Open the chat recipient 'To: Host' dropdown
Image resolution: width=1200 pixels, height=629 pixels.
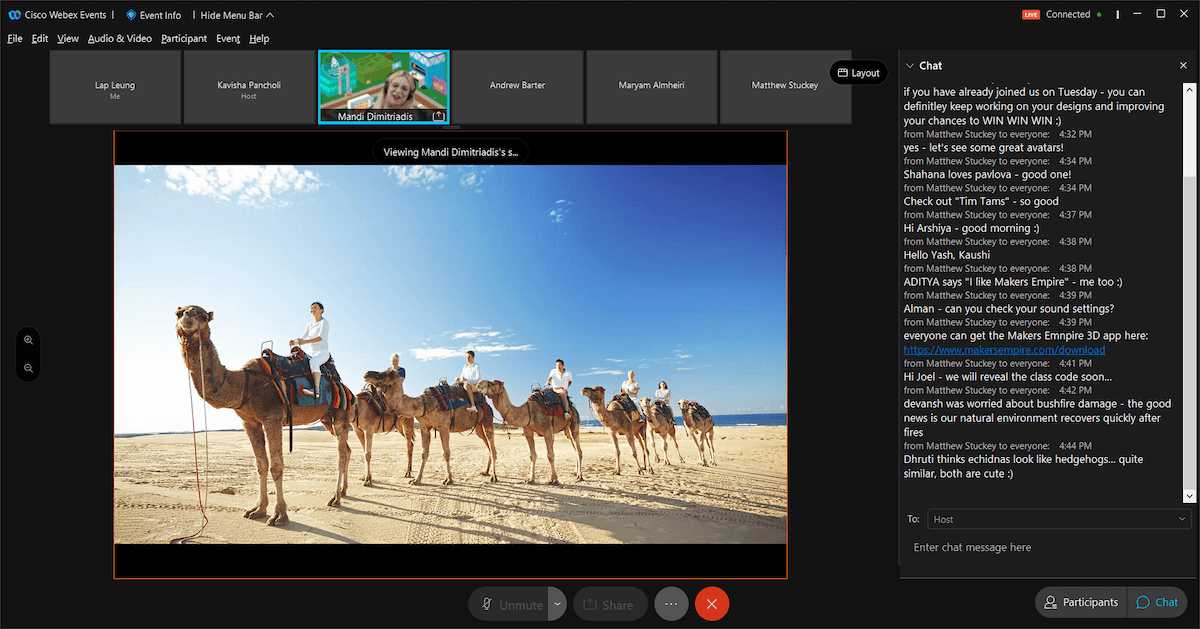[x=1058, y=519]
